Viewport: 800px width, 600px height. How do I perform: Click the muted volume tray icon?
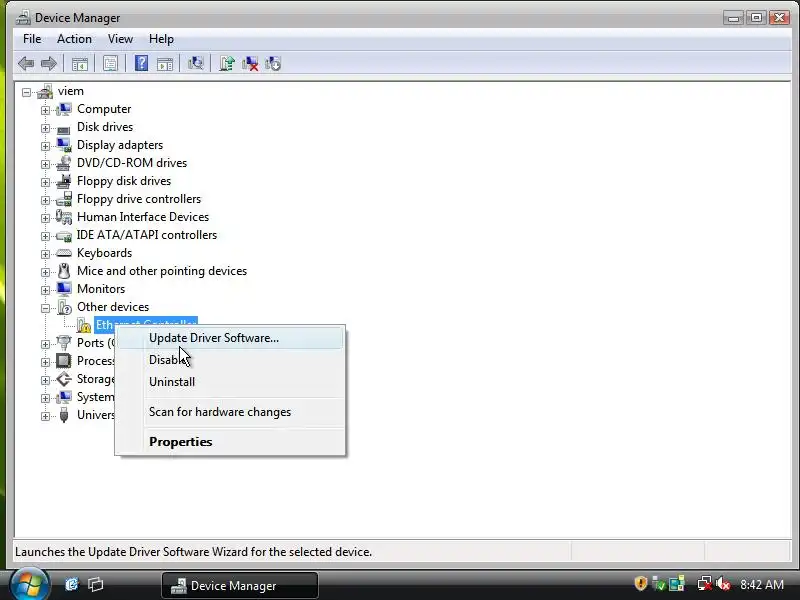(723, 583)
